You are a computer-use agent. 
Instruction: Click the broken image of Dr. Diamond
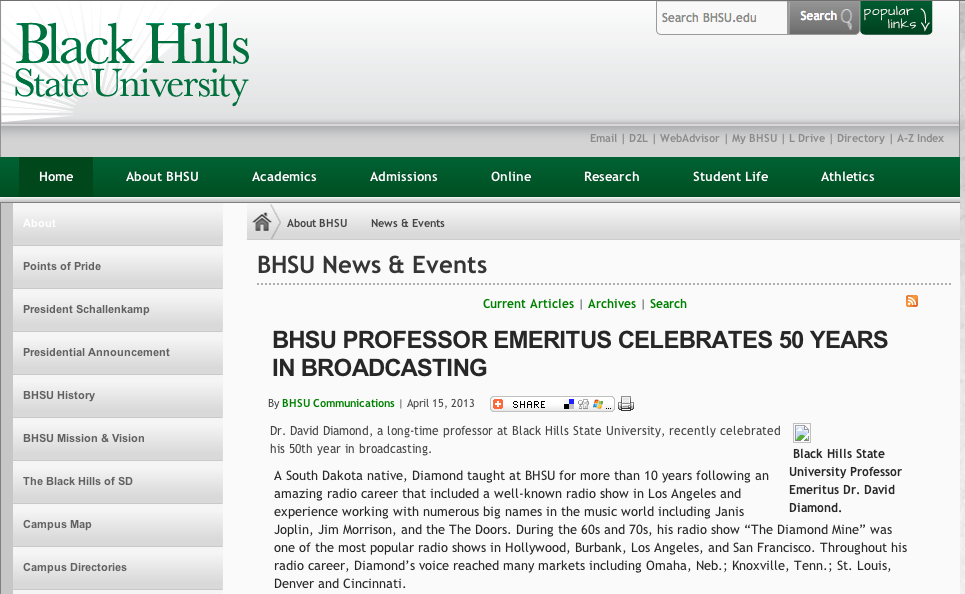click(x=802, y=433)
